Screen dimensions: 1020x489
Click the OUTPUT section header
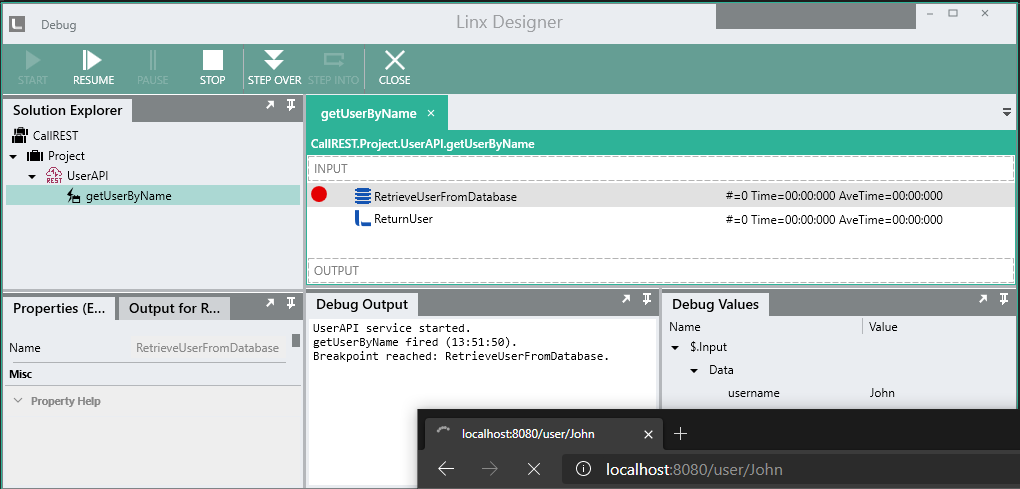[660, 271]
